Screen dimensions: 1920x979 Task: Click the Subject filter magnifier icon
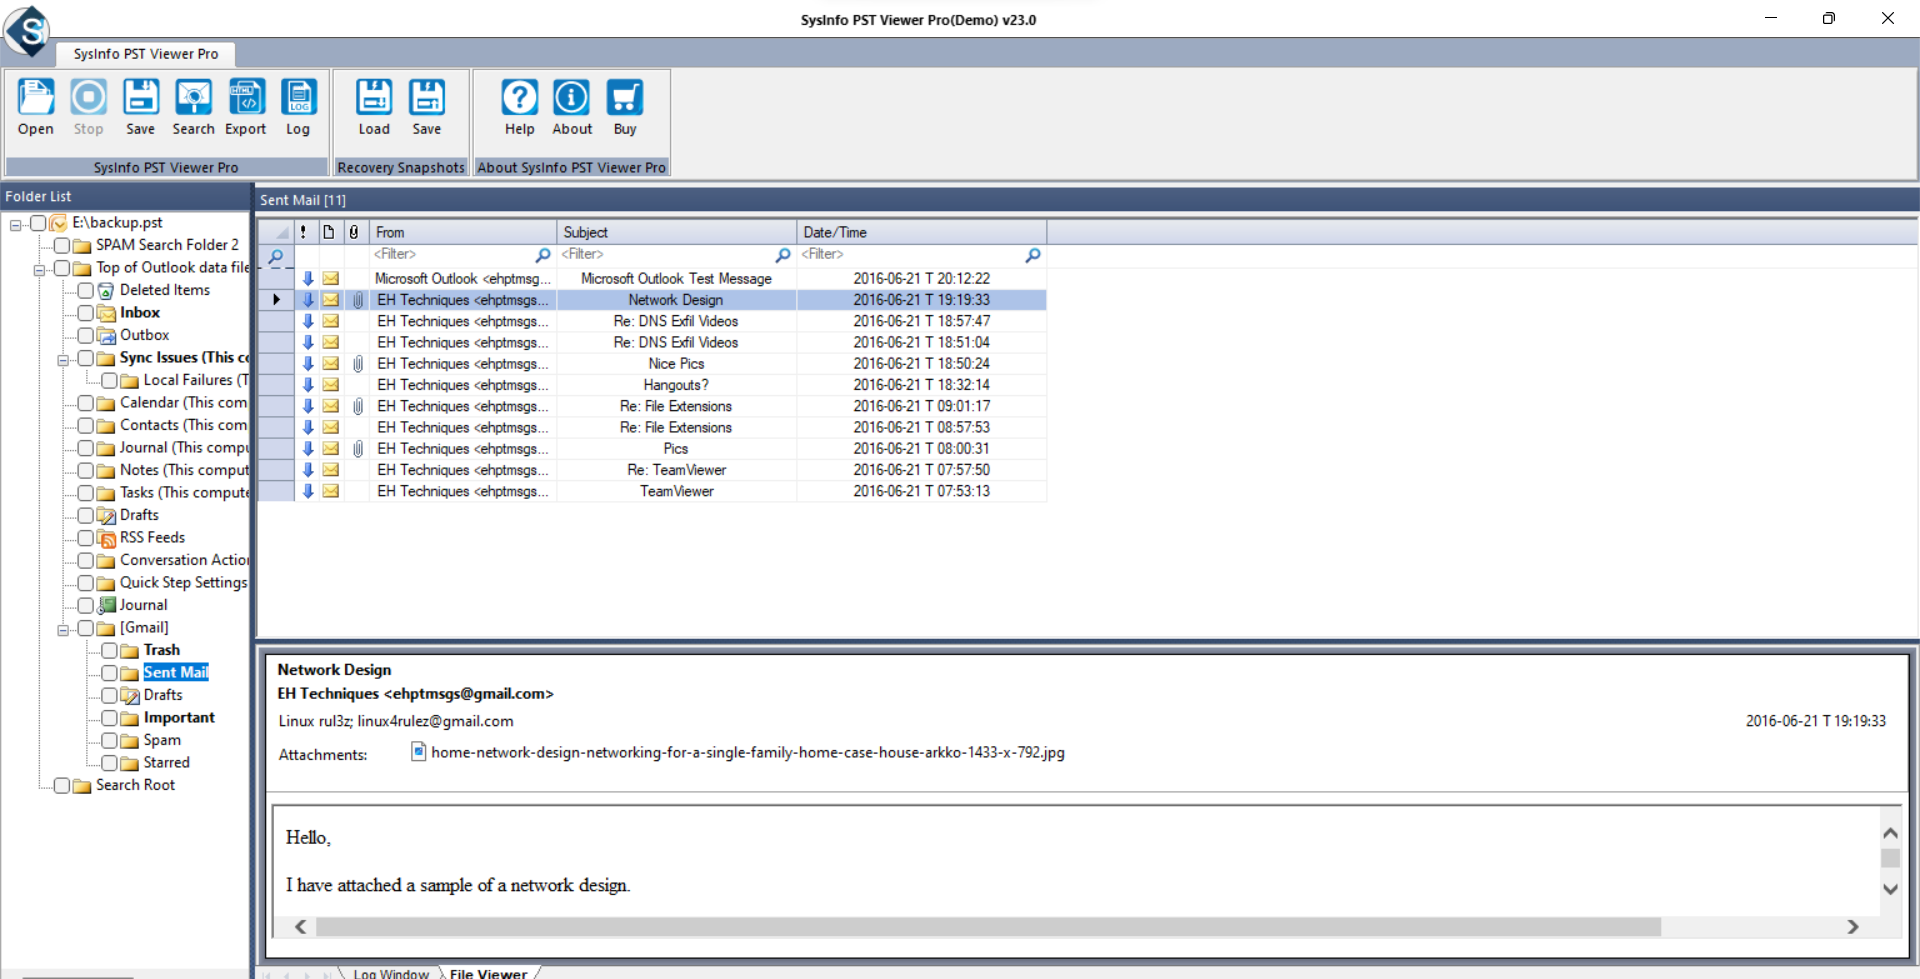coord(783,255)
